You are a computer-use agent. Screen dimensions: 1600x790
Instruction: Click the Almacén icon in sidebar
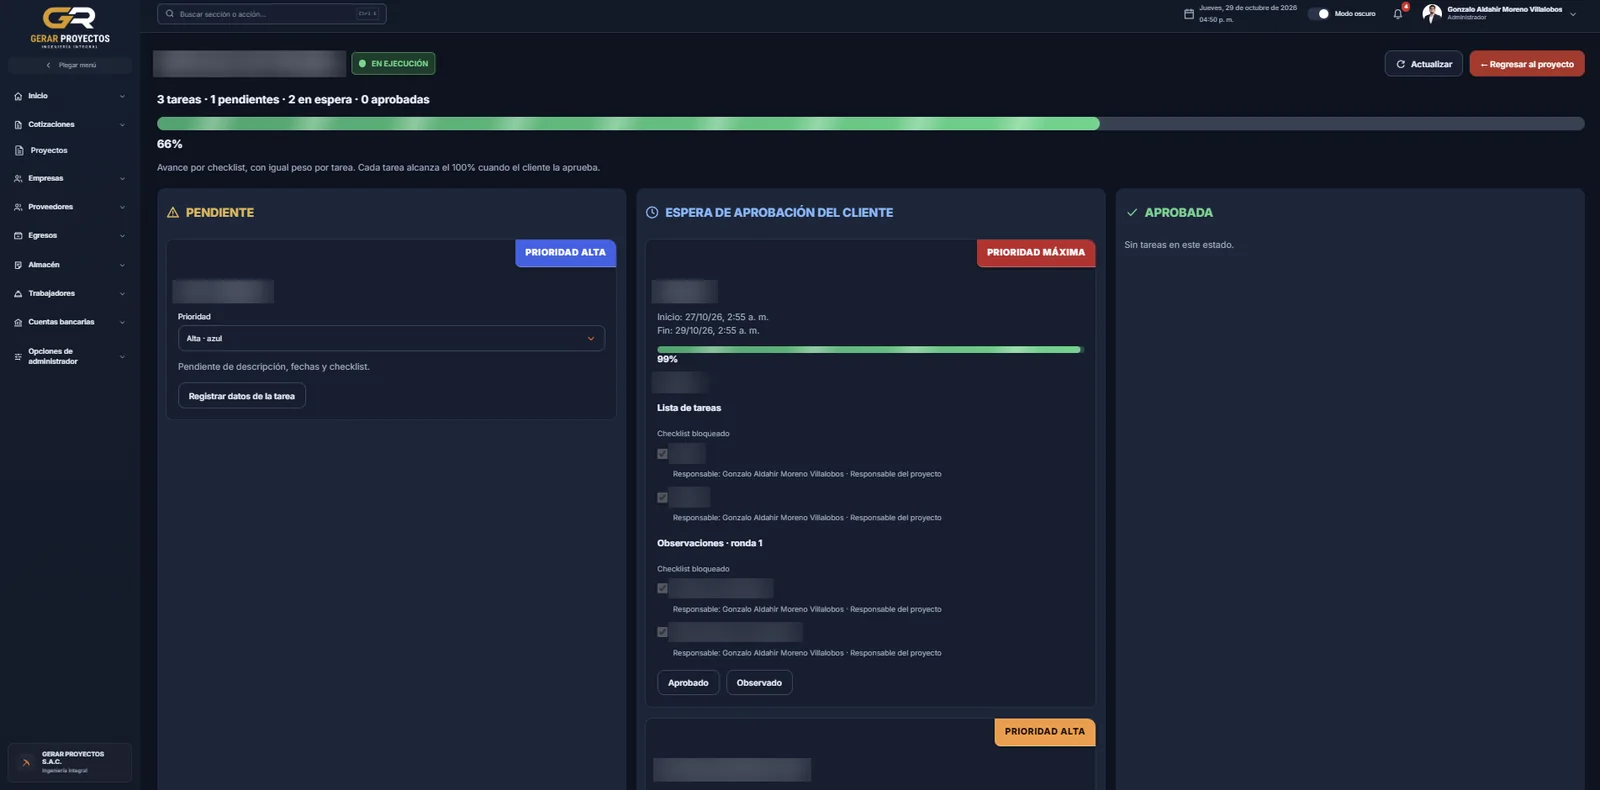point(18,265)
